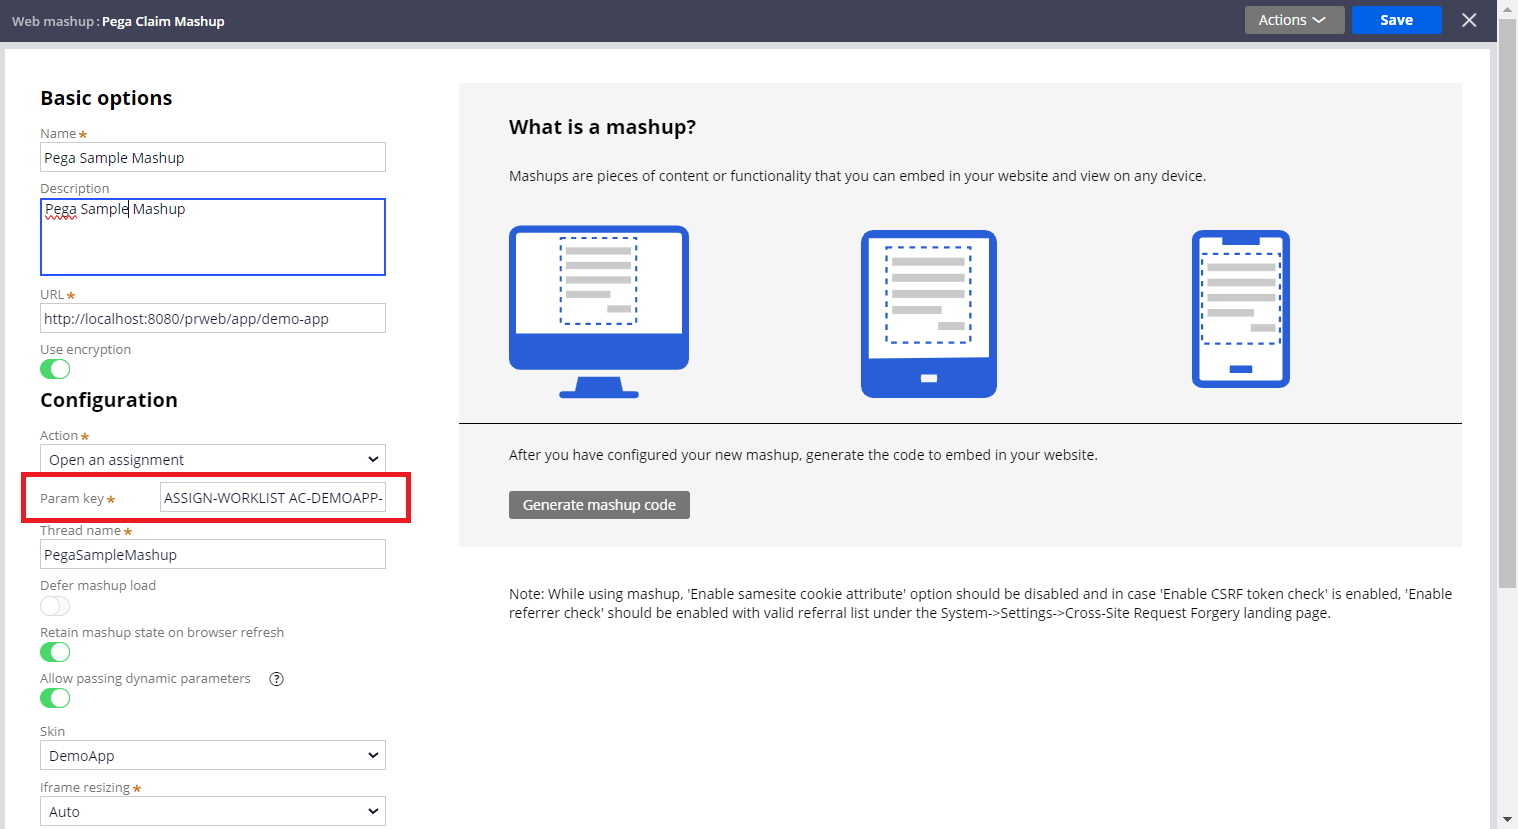Image resolution: width=1518 pixels, height=829 pixels.
Task: Click the note about samesite cookie attribute
Action: pos(980,603)
